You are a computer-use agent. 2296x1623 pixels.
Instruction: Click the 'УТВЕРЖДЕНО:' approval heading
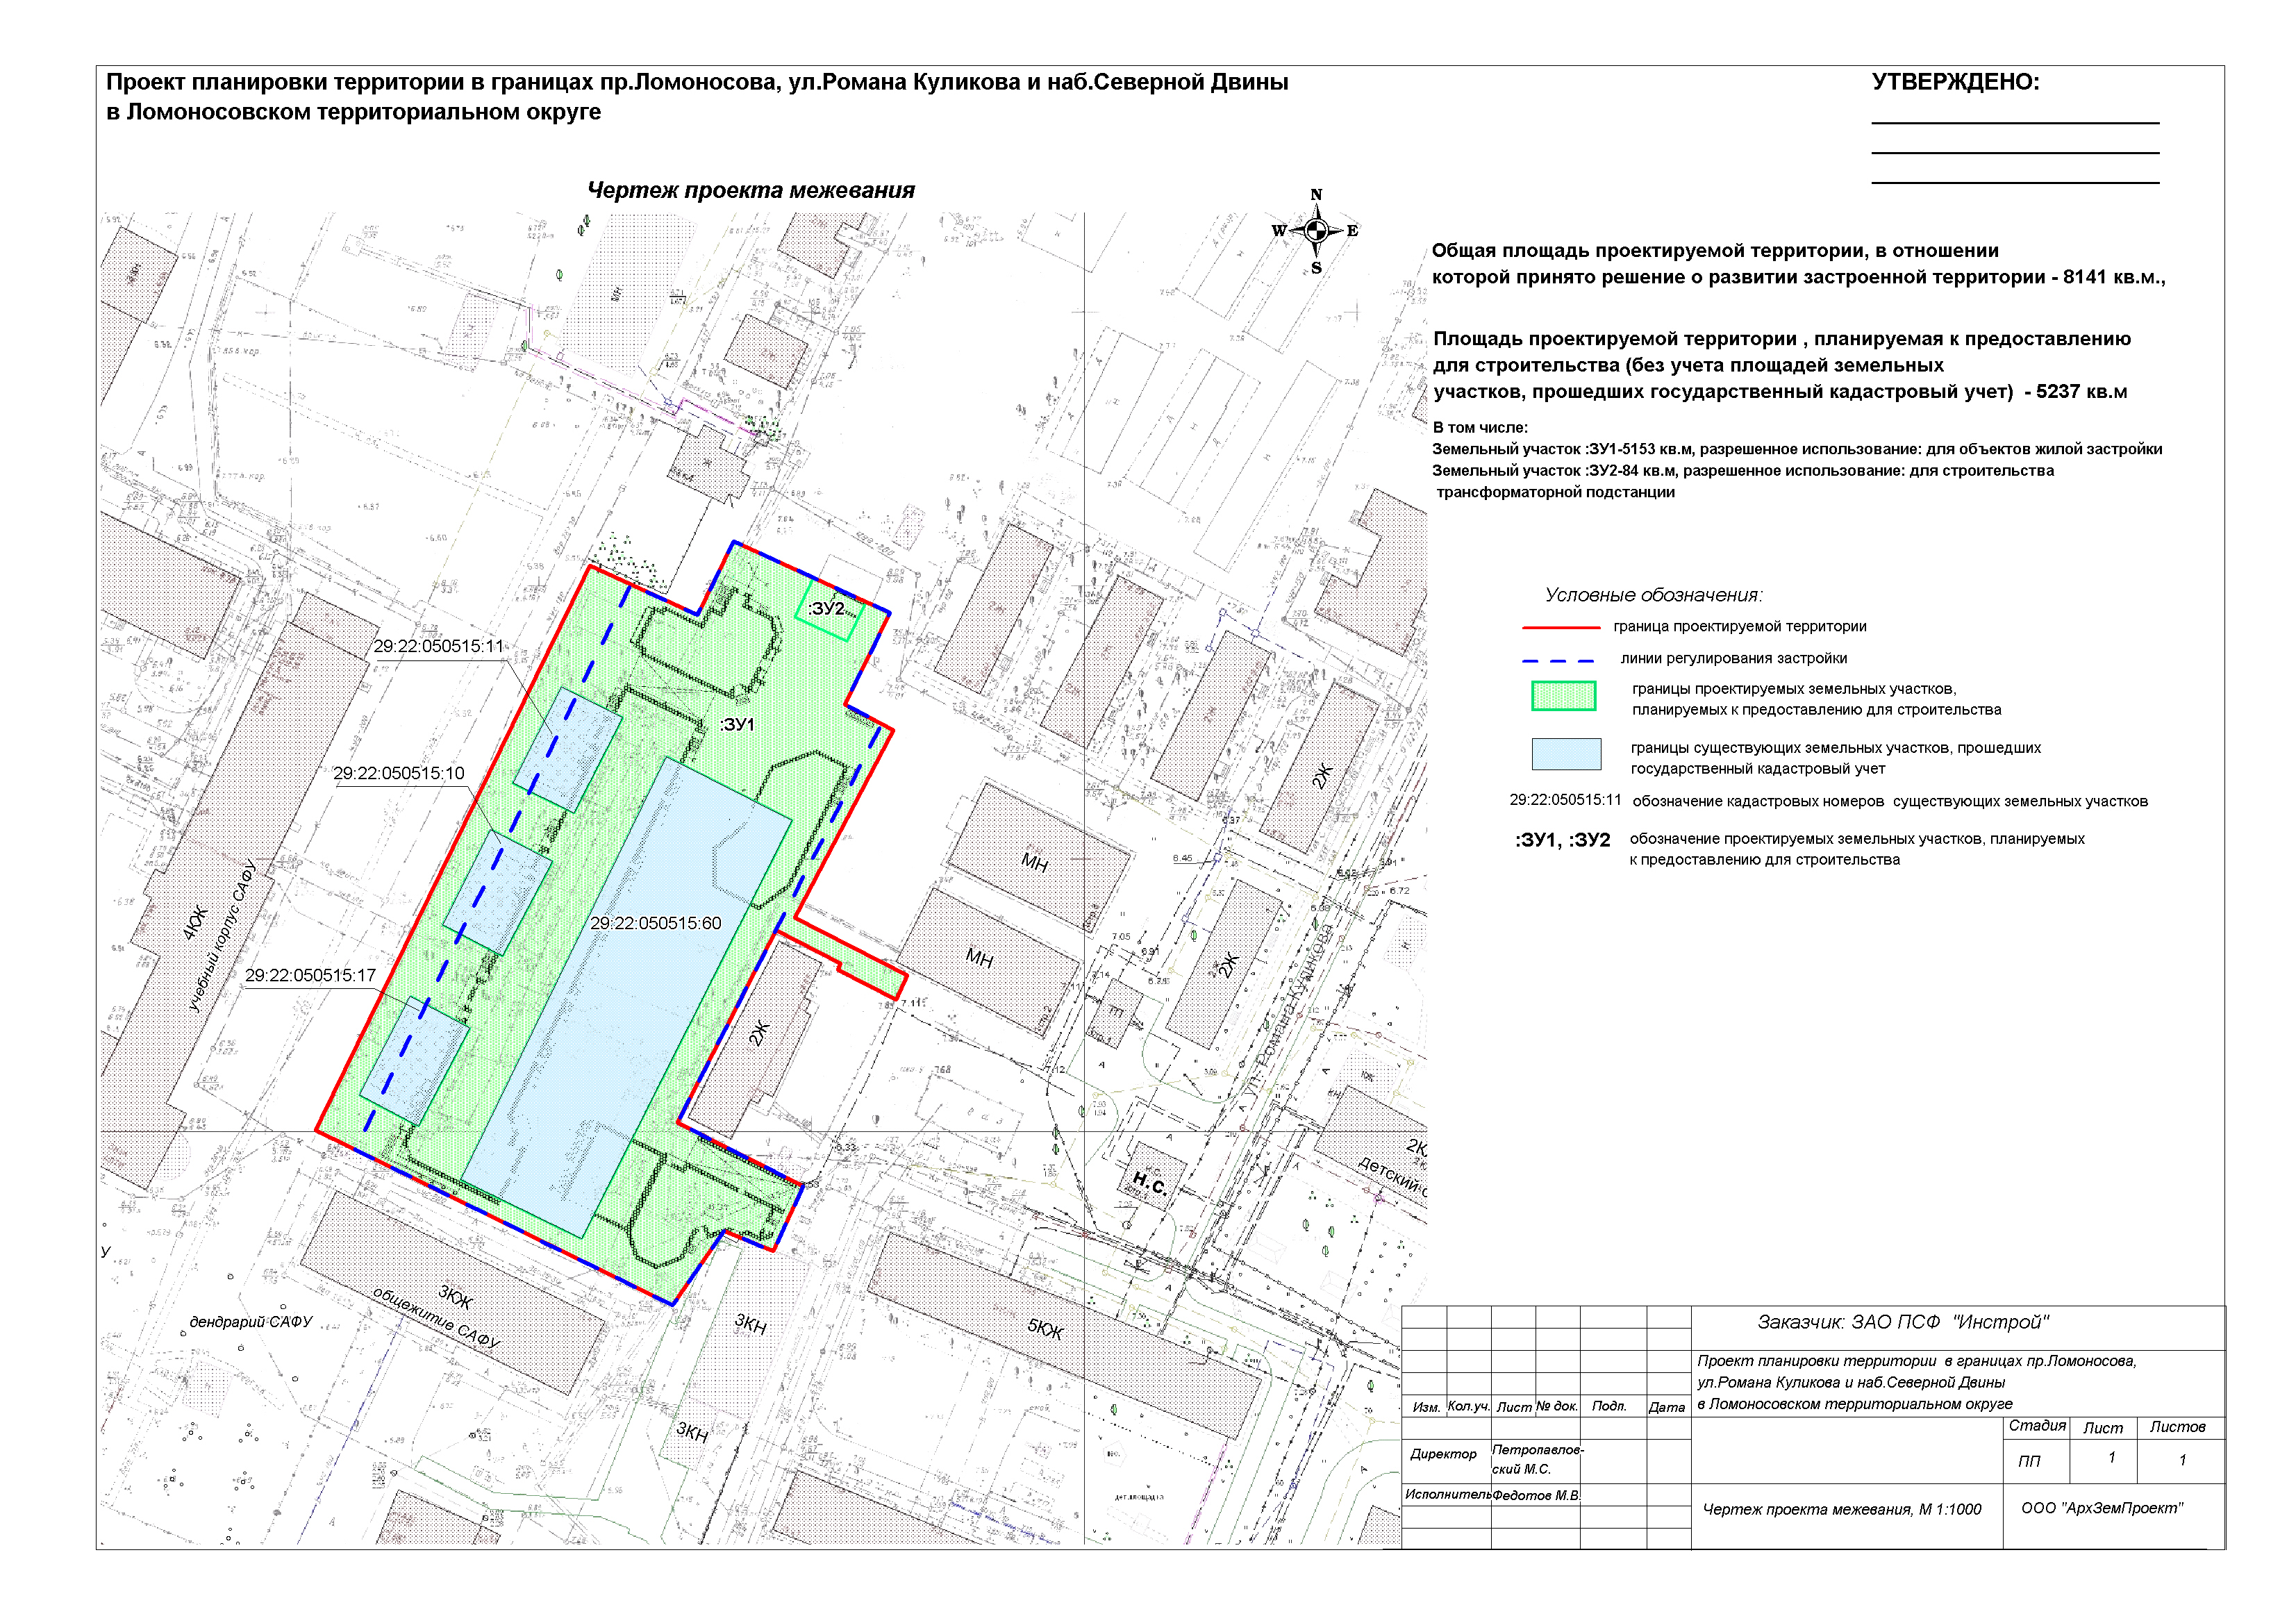tap(1955, 82)
